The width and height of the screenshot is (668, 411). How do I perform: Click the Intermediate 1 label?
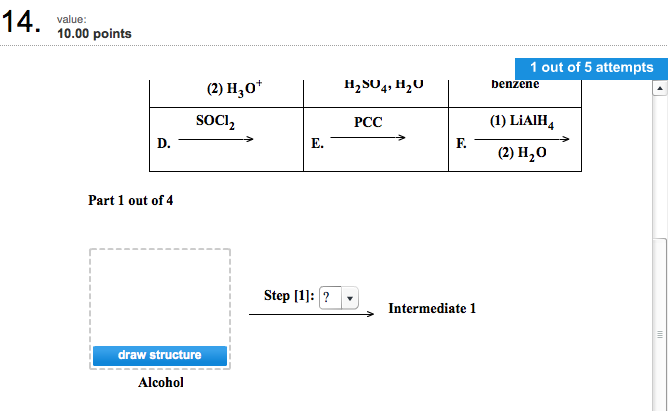click(x=432, y=308)
